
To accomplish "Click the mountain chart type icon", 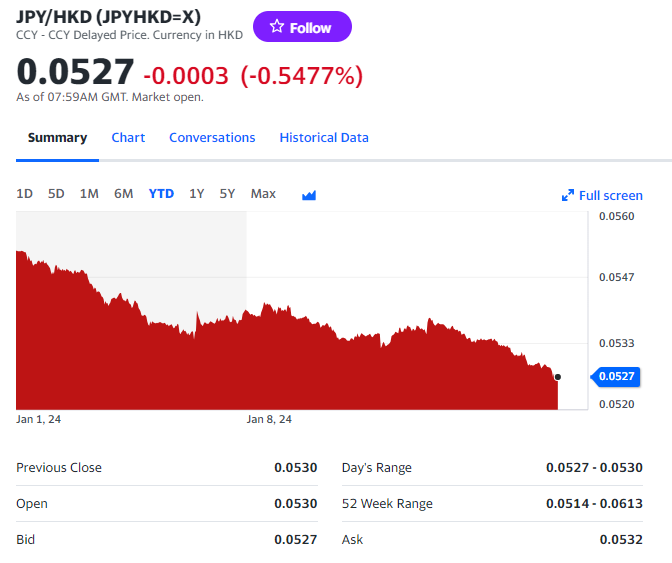I will (309, 195).
